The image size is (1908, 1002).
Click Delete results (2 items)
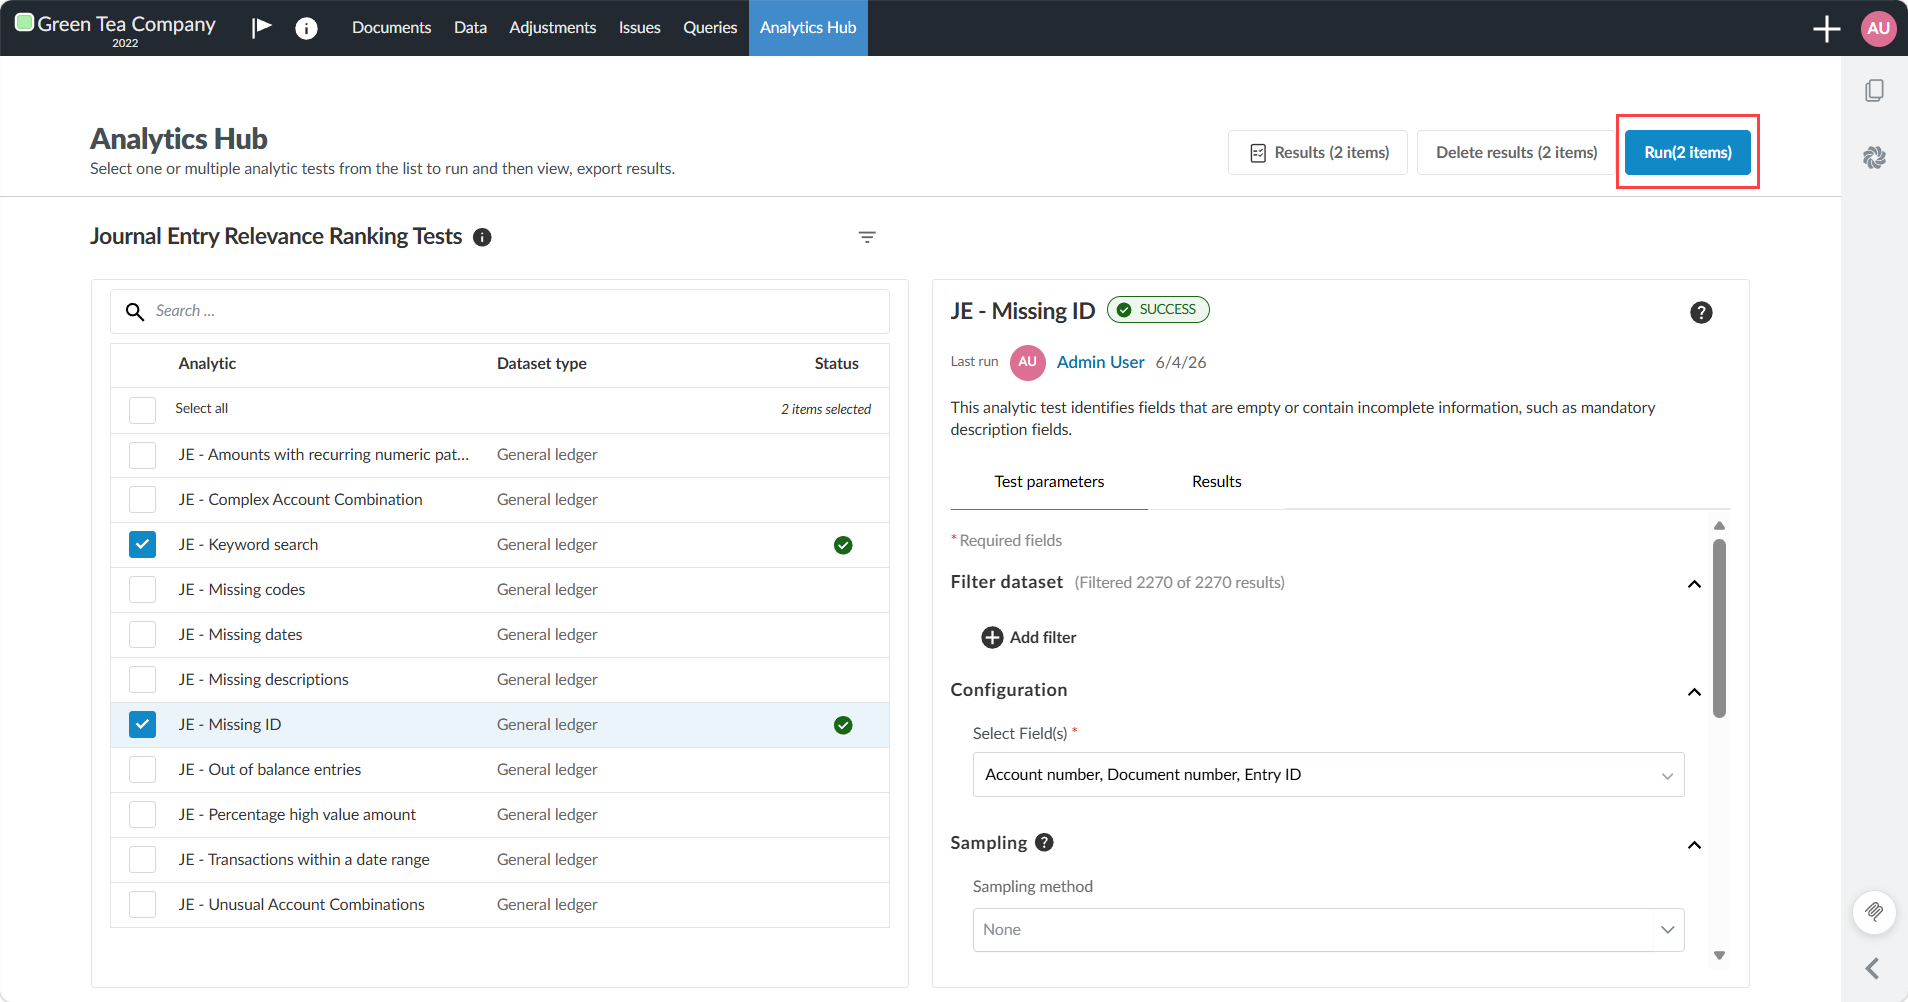click(1516, 153)
